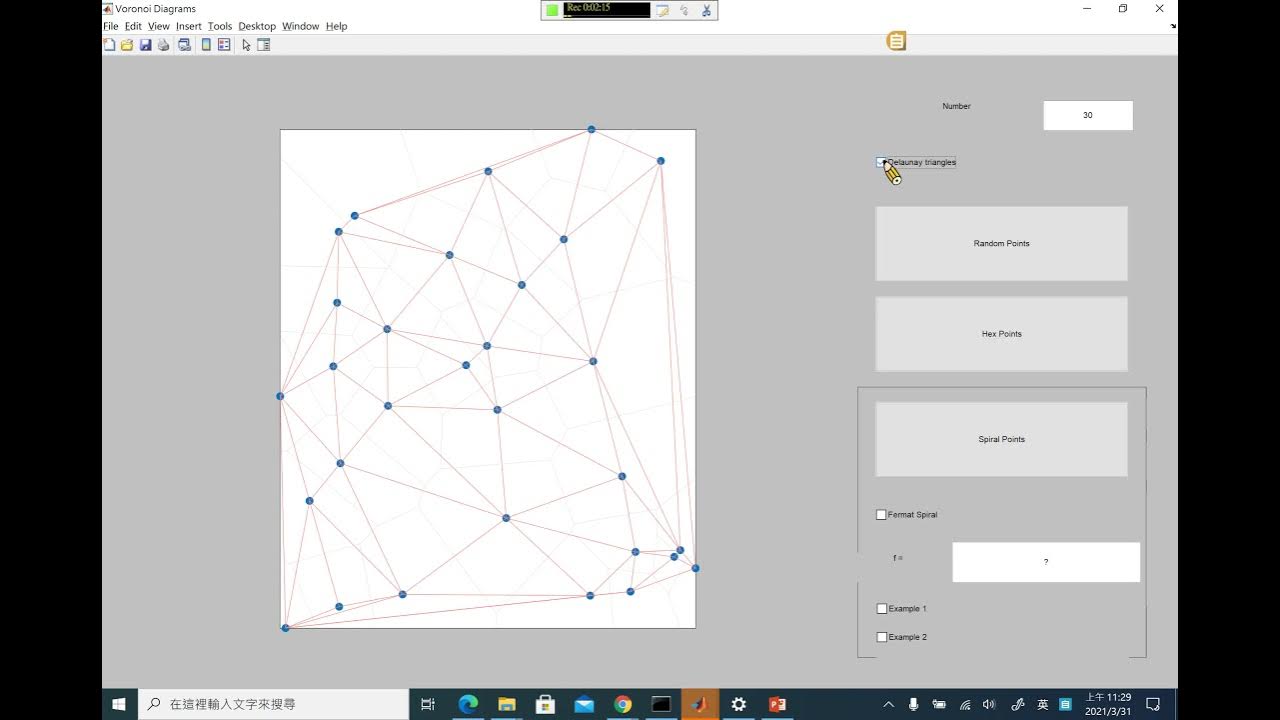The width and height of the screenshot is (1280, 720).
Task: Open the Desktop menu
Action: pos(257,26)
